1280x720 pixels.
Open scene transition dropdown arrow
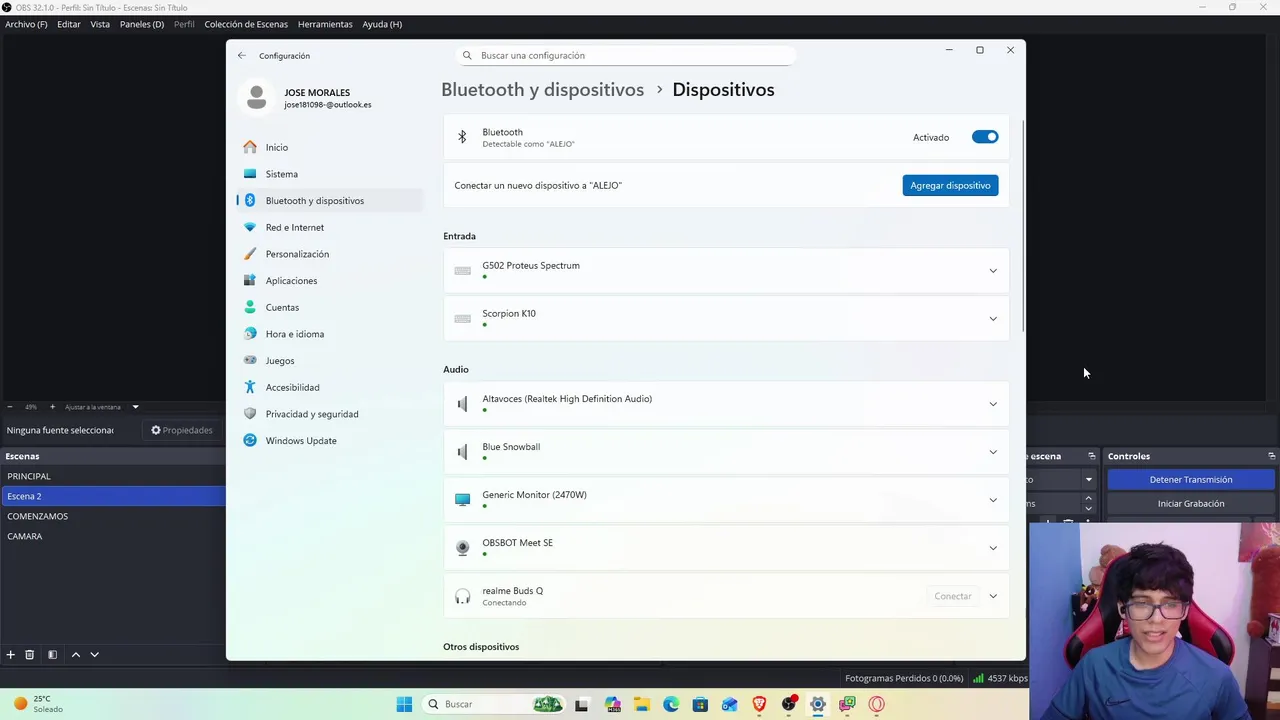point(1088,480)
